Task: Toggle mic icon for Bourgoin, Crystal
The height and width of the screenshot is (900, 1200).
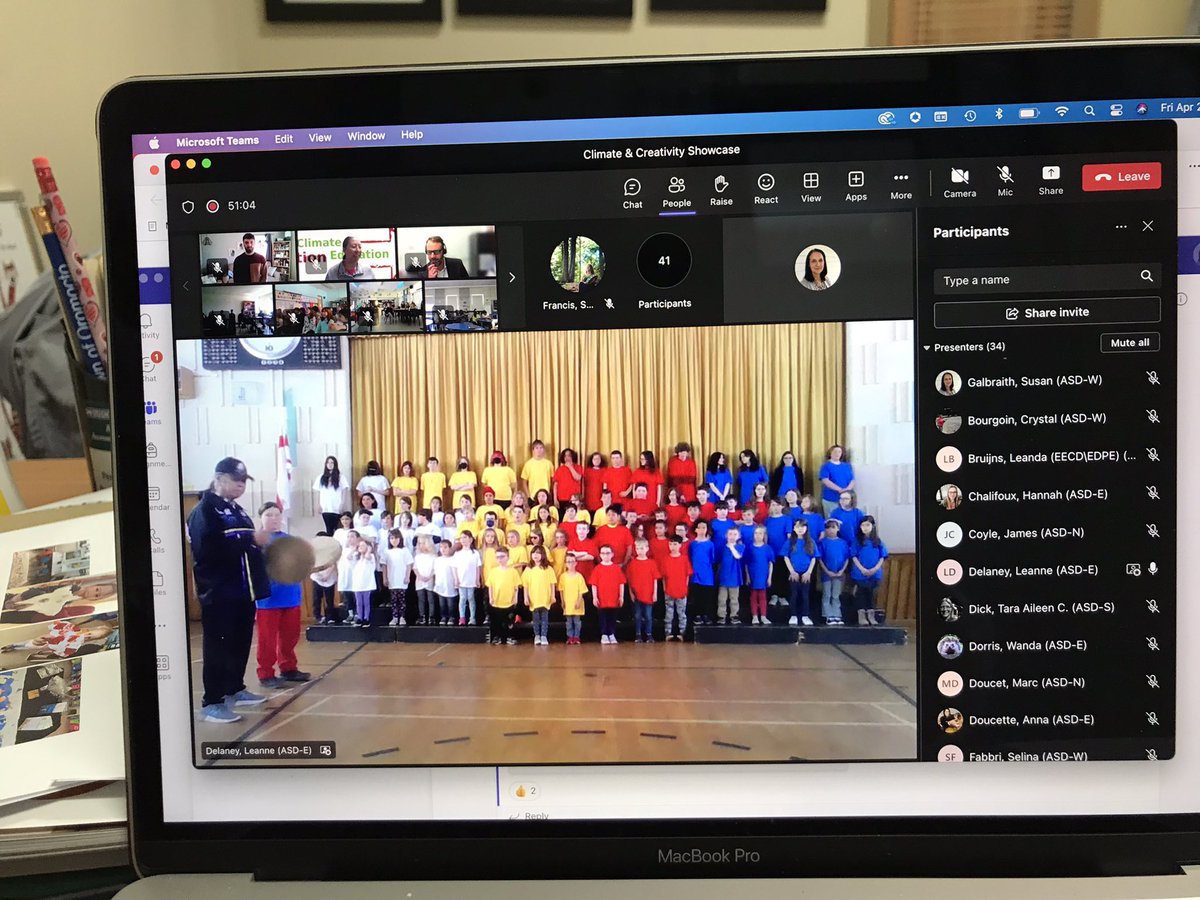Action: coord(1152,416)
